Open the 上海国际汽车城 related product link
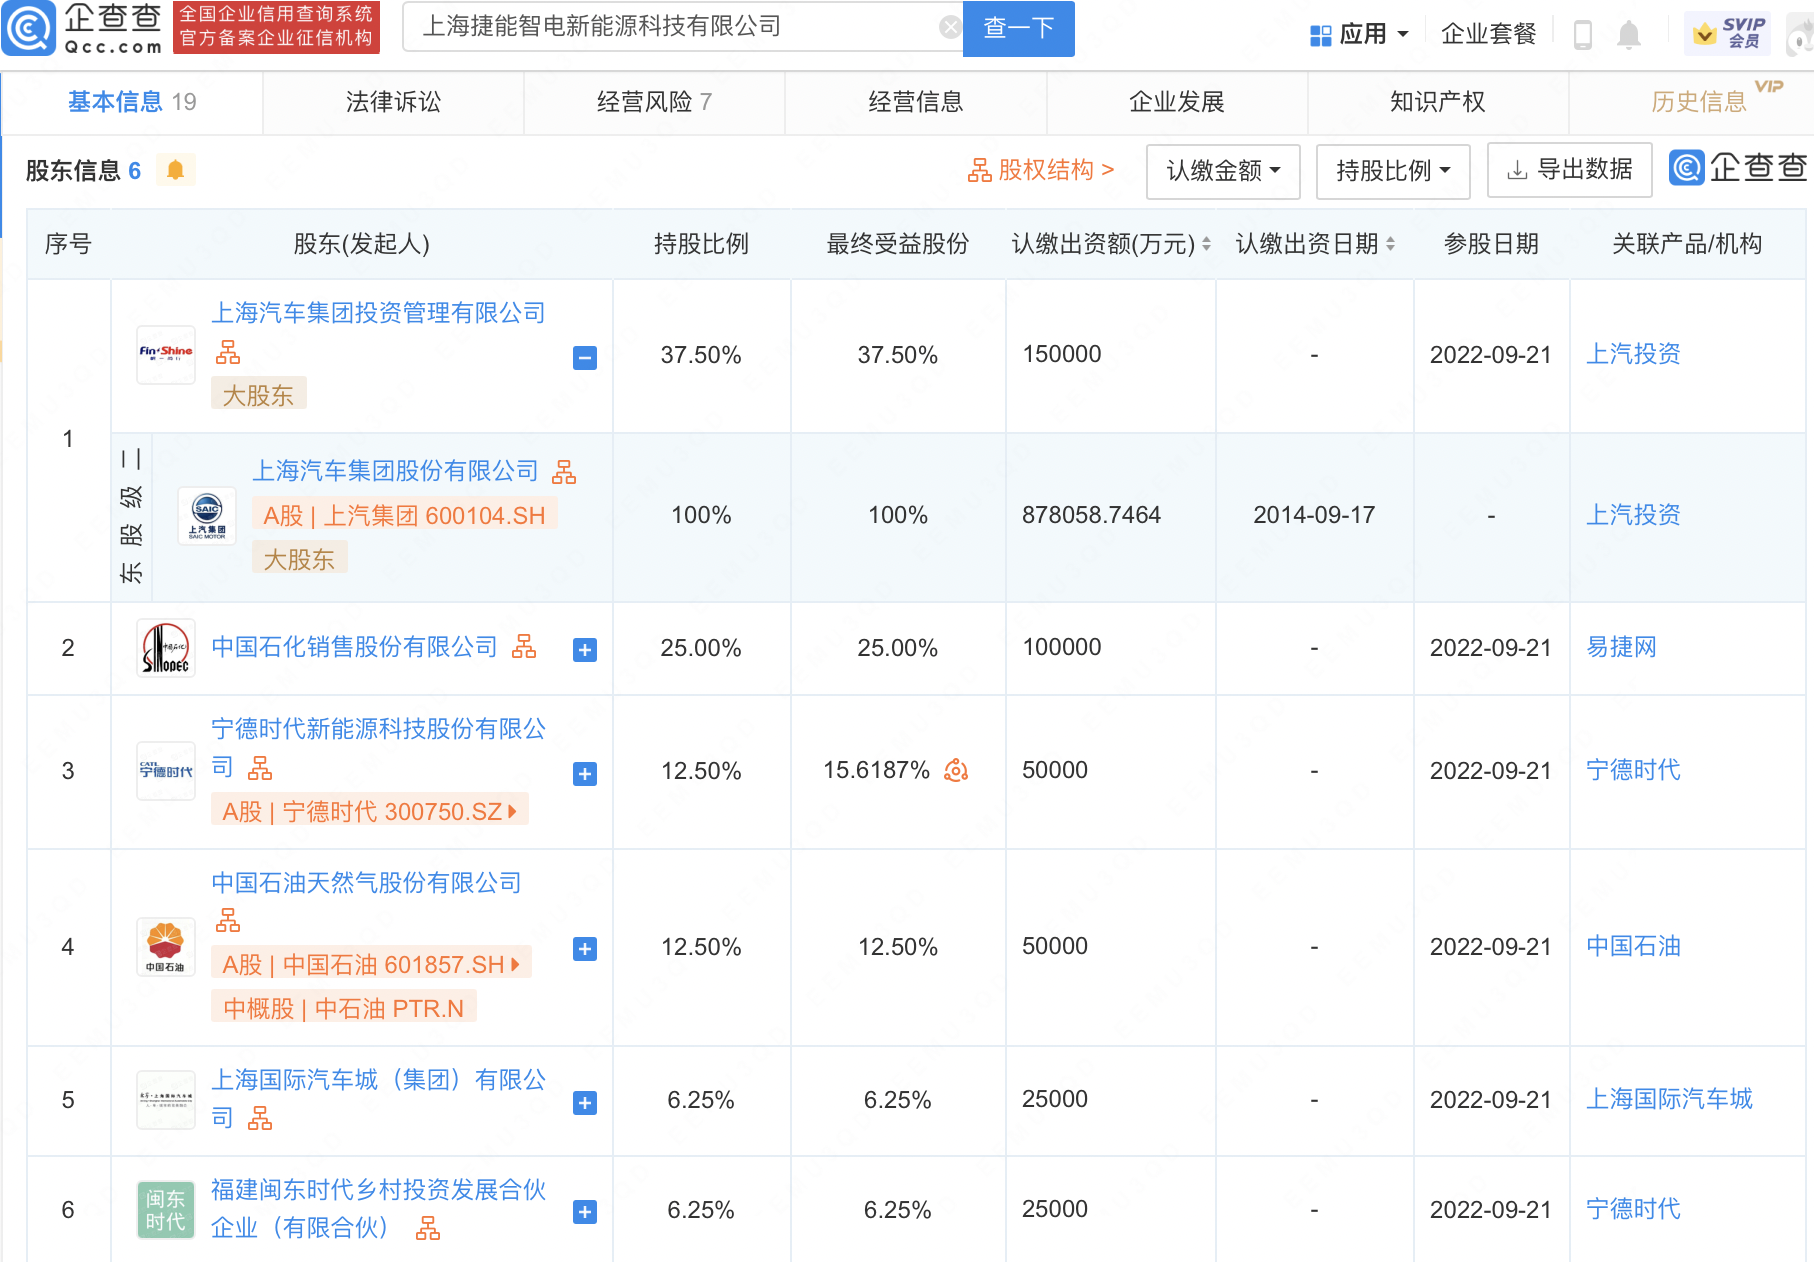 pos(1669,1099)
